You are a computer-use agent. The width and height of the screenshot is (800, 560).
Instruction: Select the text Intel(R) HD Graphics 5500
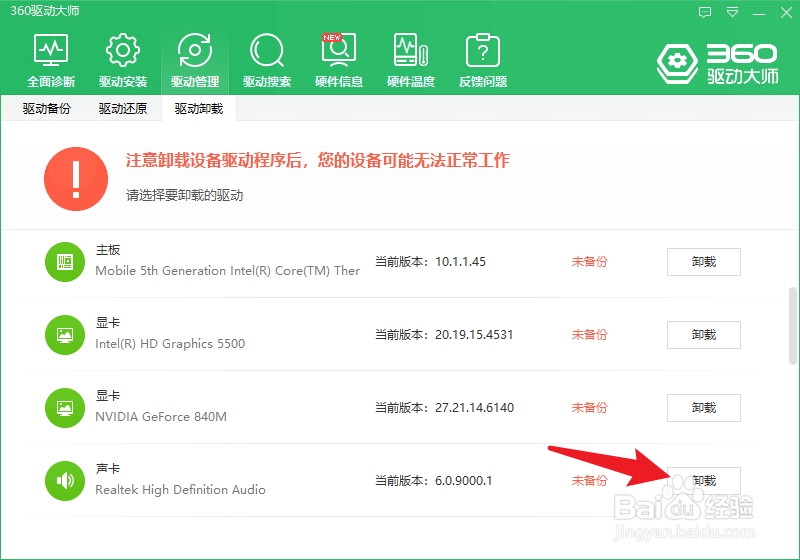170,344
